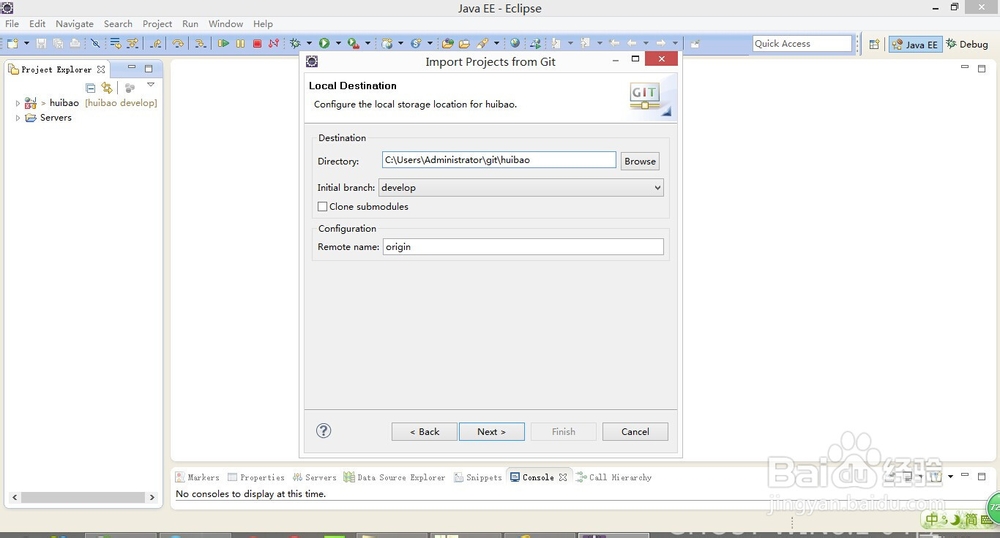Switch to the Data Source Explorer tab
Image resolution: width=1000 pixels, height=538 pixels.
point(394,477)
